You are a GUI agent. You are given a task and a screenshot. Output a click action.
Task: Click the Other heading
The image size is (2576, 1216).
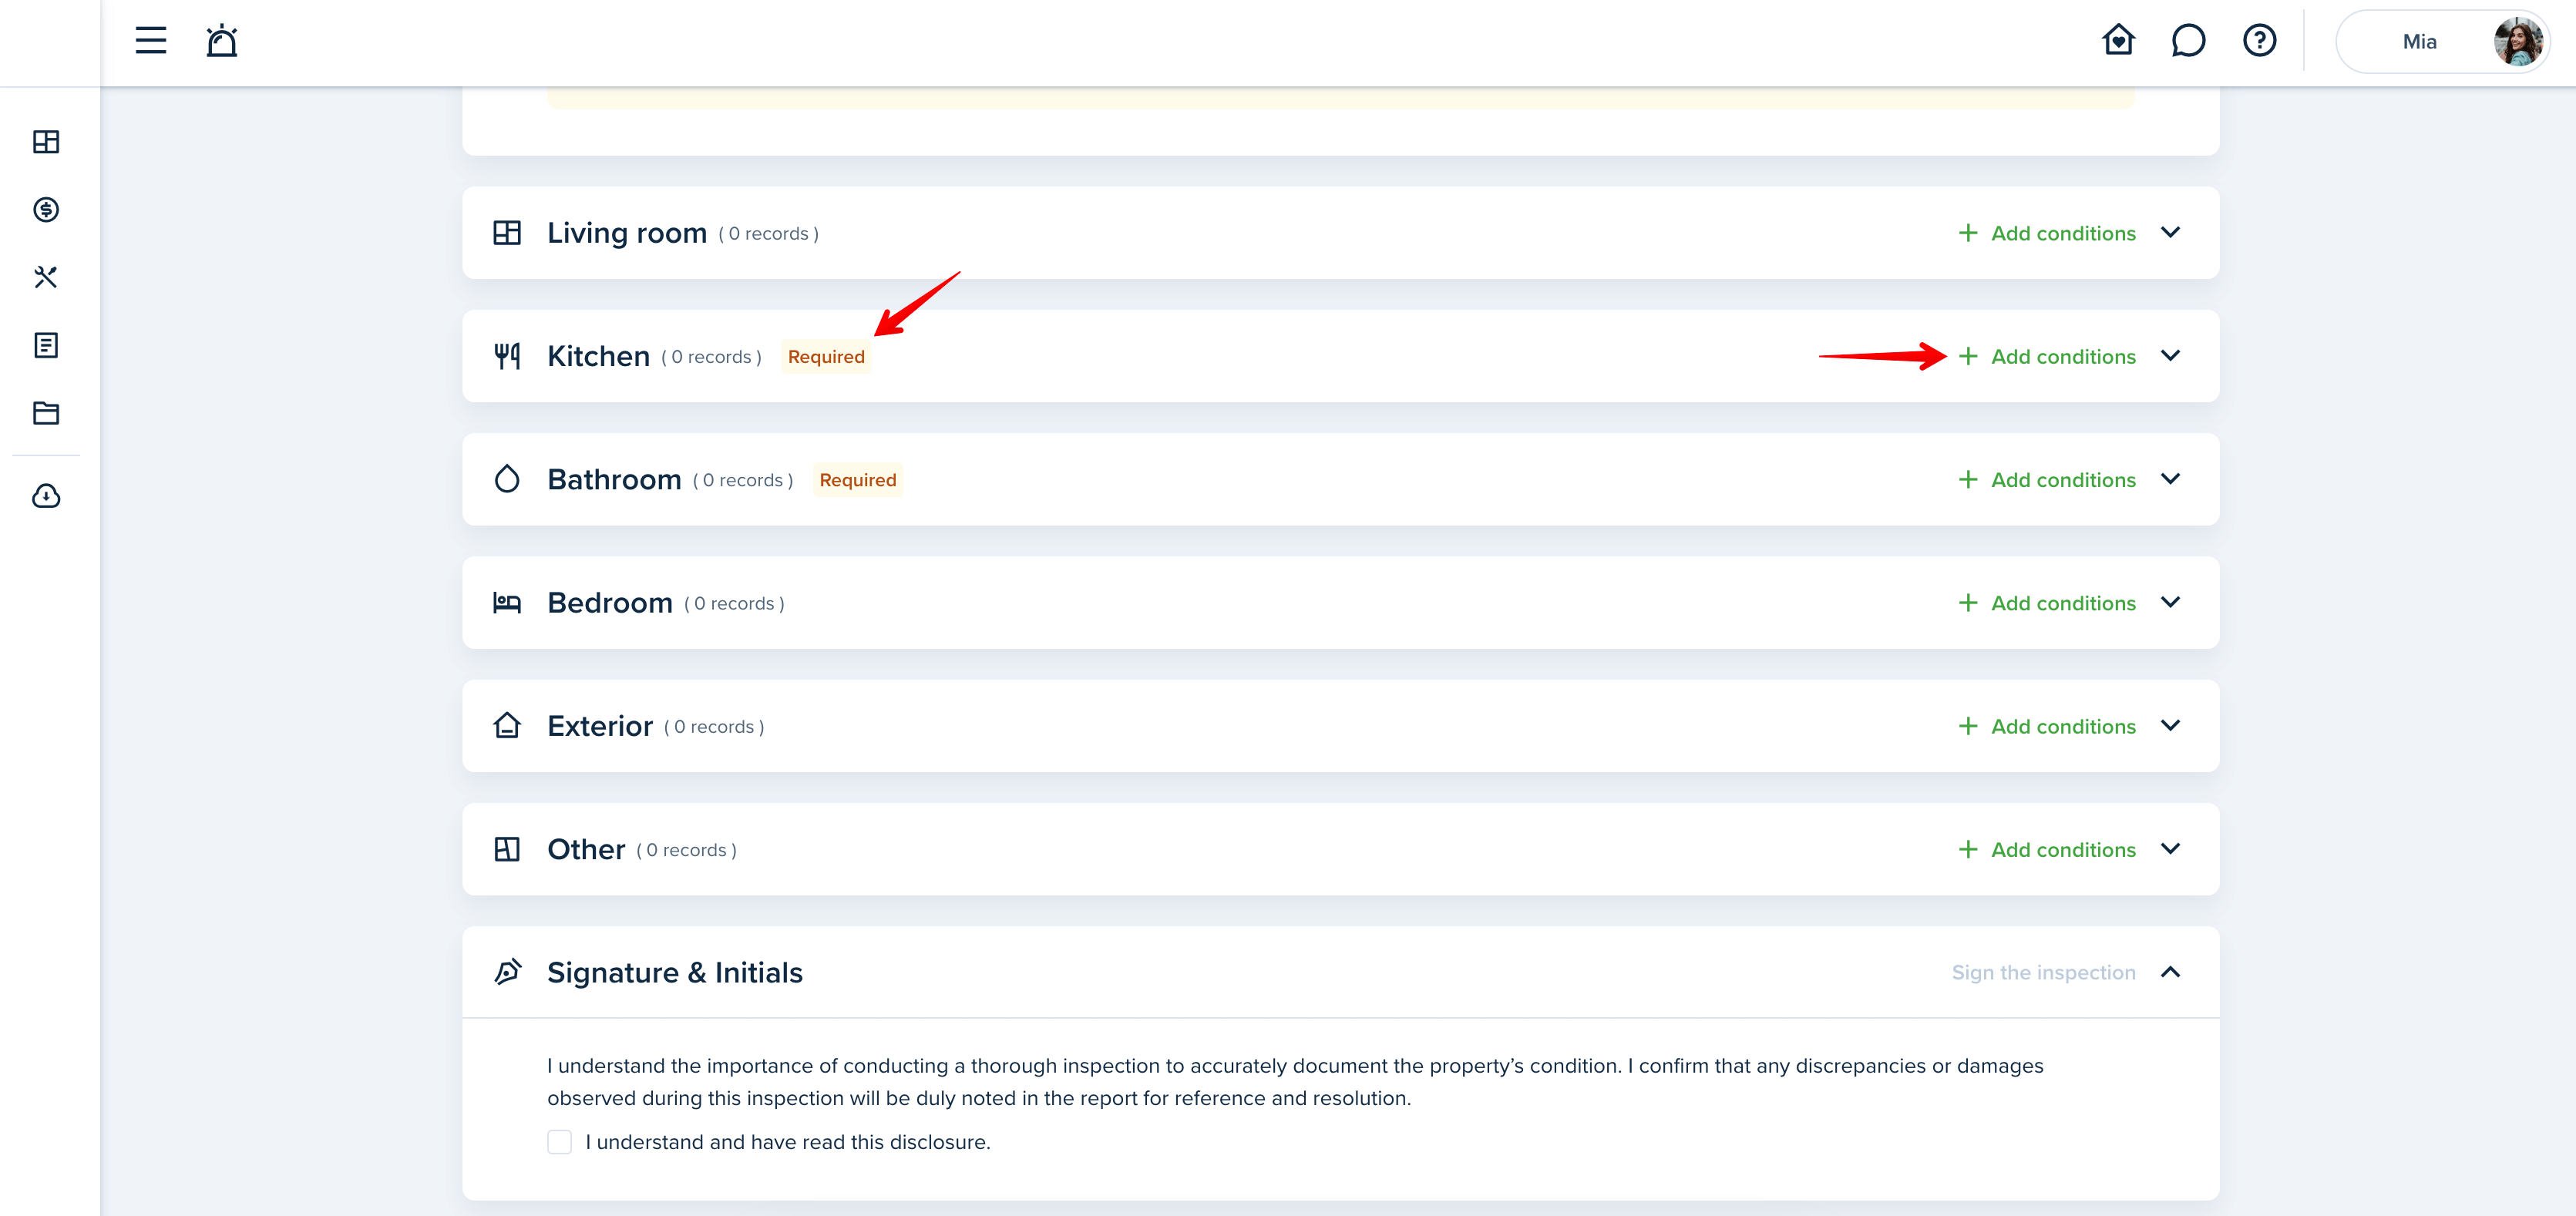[x=586, y=849]
